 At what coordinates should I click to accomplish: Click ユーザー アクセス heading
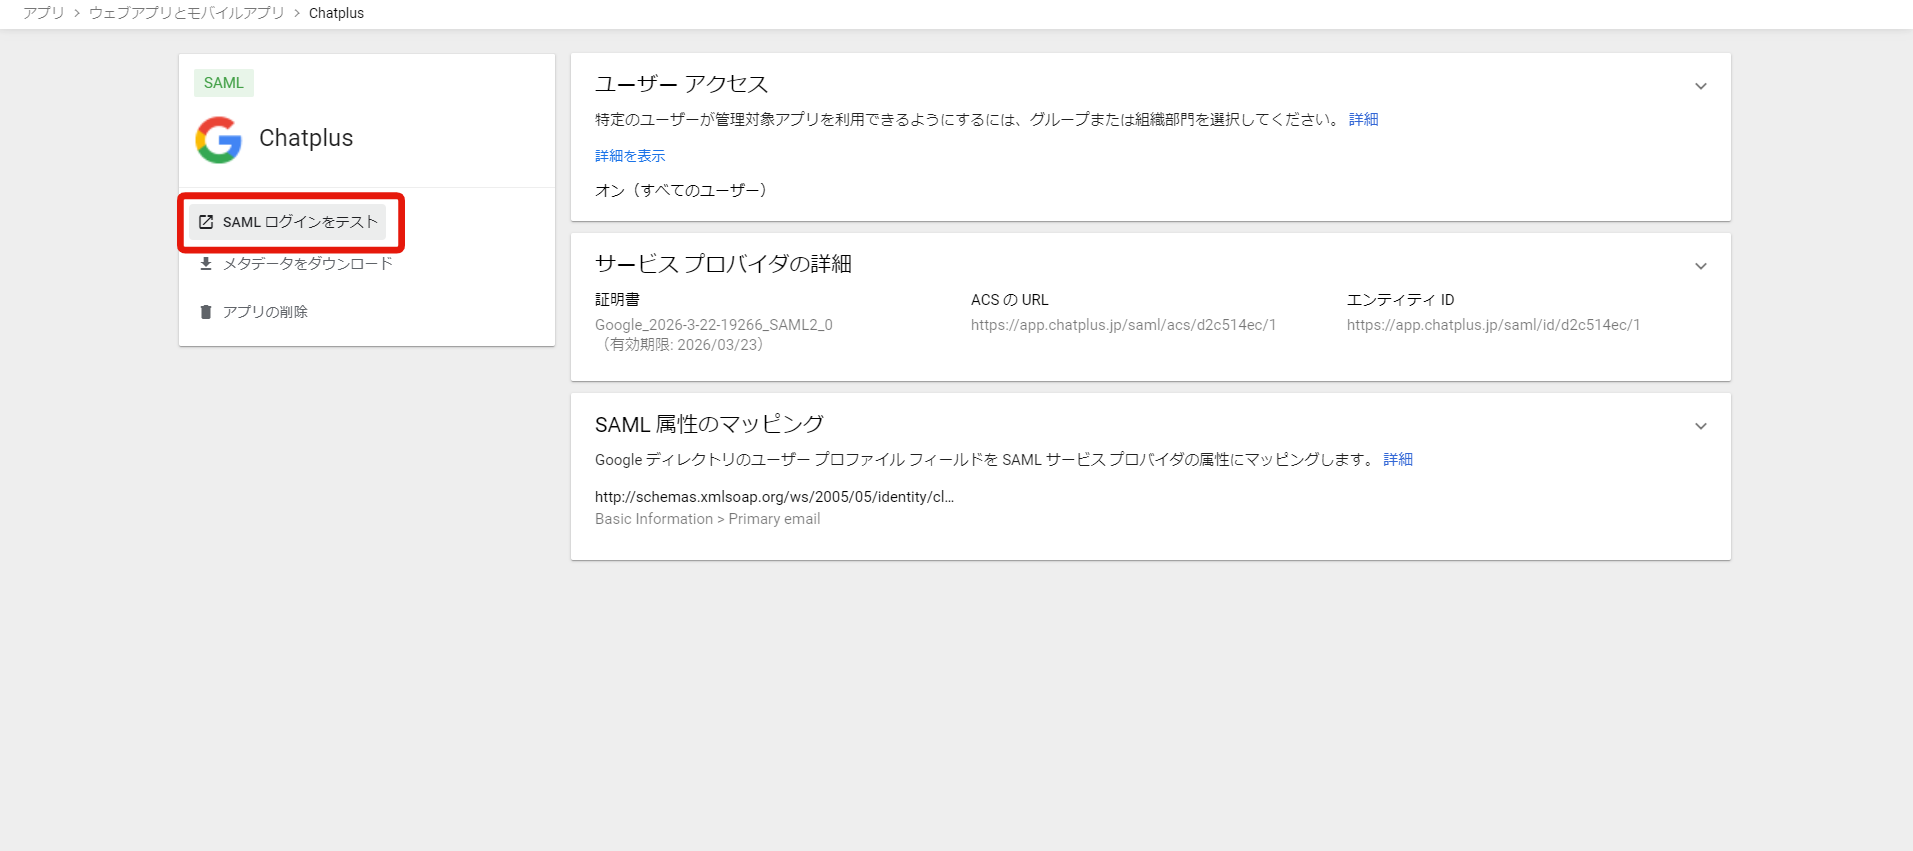tap(682, 84)
